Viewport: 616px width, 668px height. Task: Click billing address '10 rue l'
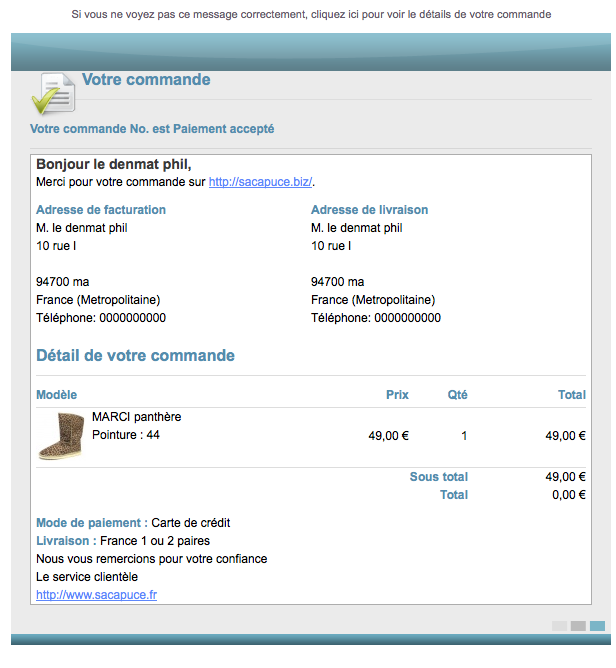point(56,246)
